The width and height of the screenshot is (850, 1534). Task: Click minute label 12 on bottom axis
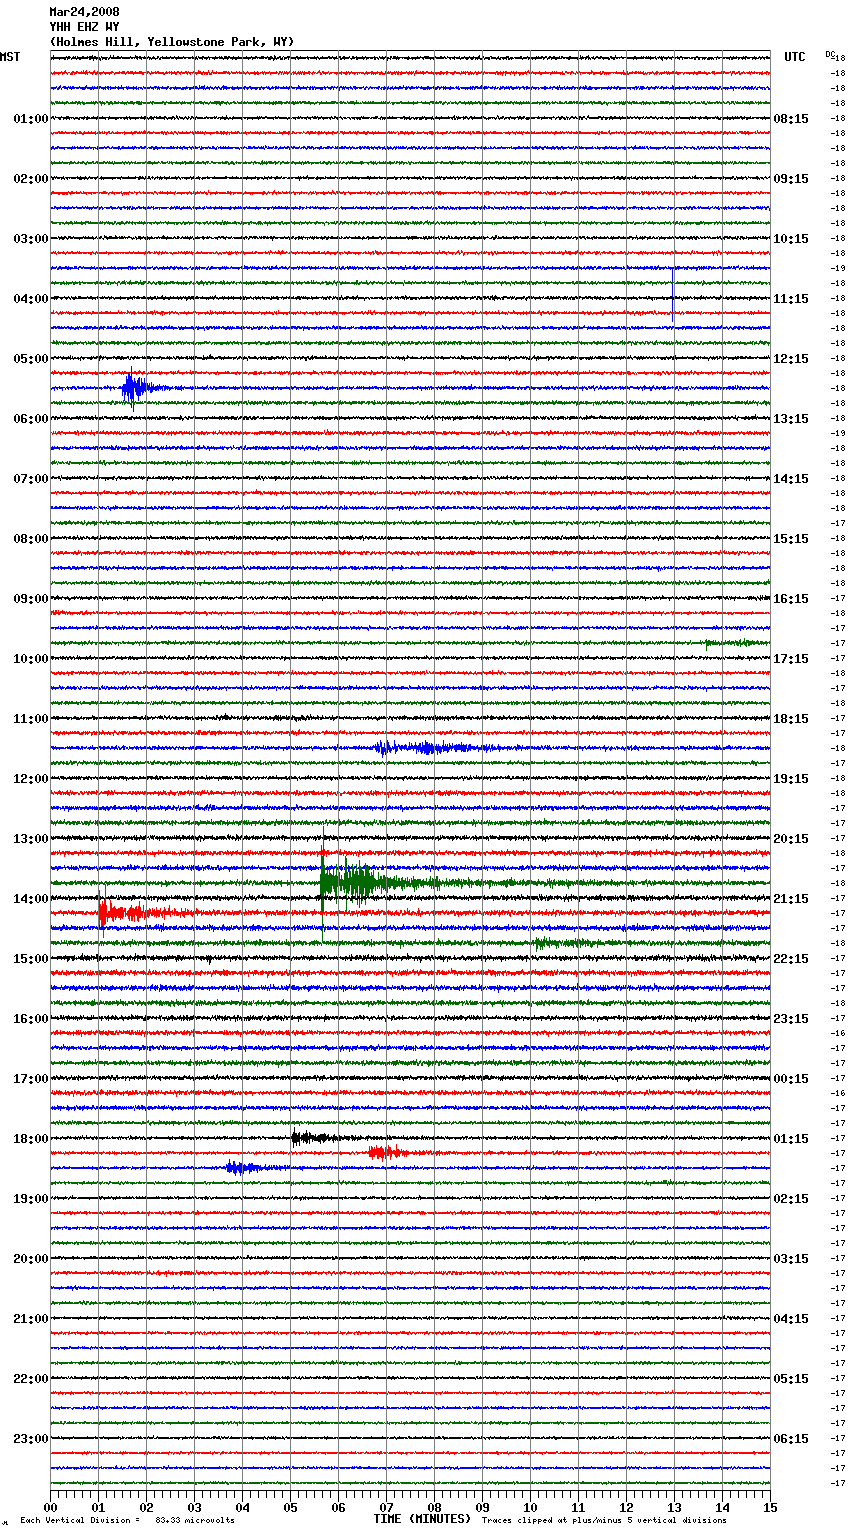[x=627, y=1507]
